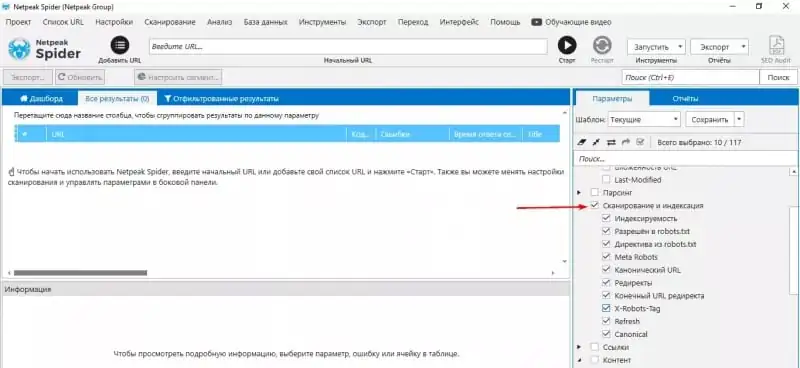Uncheck the Refresh parameter checkbox
This screenshot has height=368, width=800.
[606, 321]
